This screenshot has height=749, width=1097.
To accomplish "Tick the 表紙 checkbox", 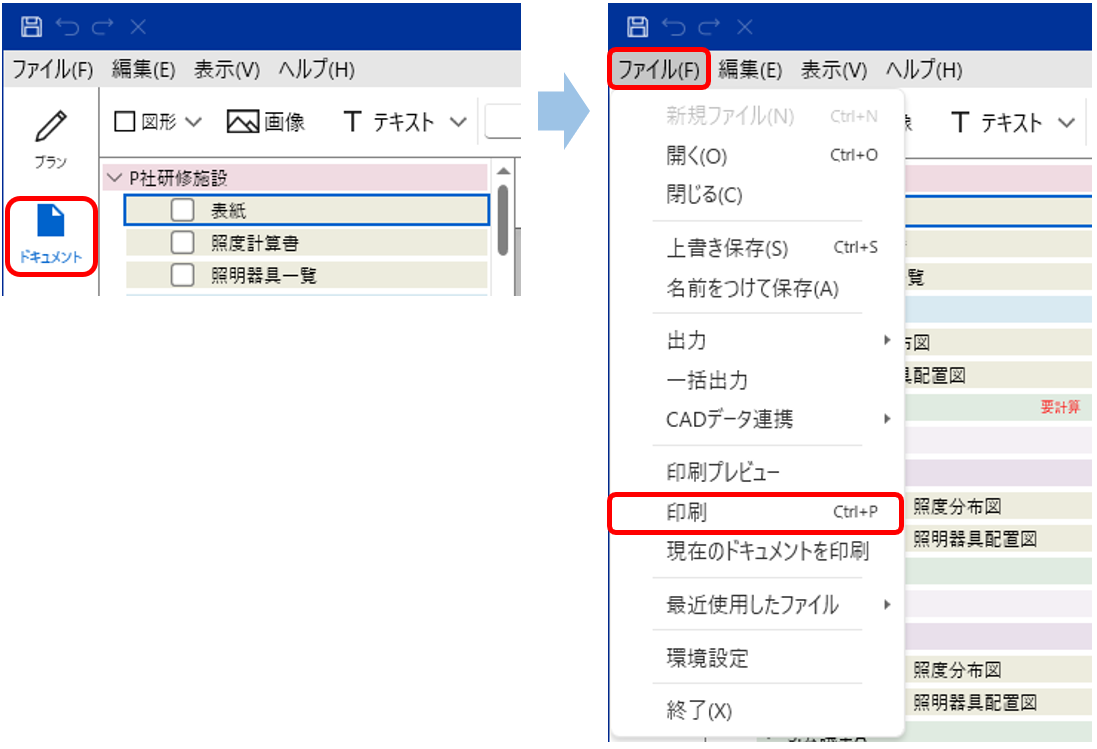I will coord(182,211).
